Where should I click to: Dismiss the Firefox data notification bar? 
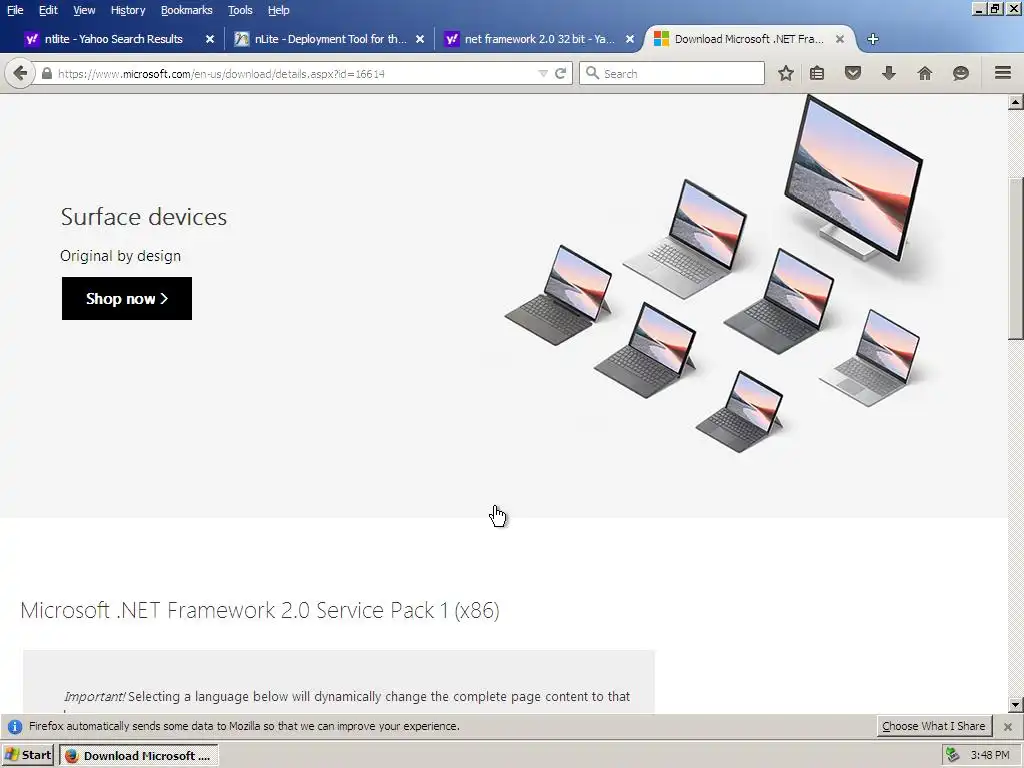pyautogui.click(x=1008, y=726)
